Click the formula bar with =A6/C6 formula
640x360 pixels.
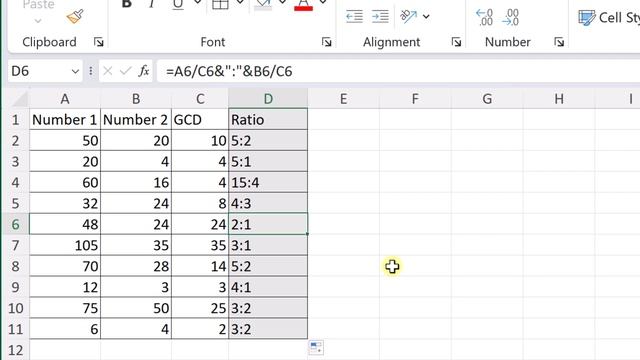(398, 71)
